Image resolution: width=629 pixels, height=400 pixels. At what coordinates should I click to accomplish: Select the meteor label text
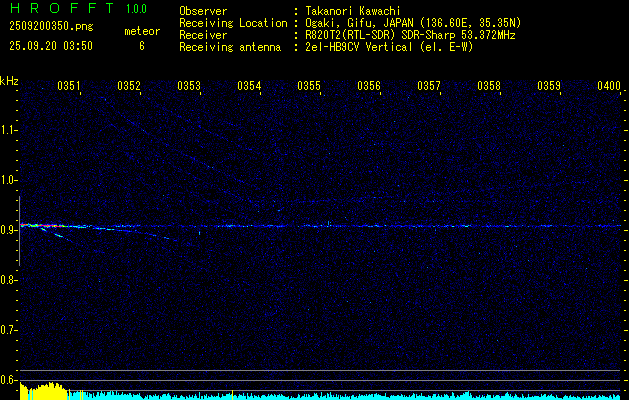click(141, 32)
